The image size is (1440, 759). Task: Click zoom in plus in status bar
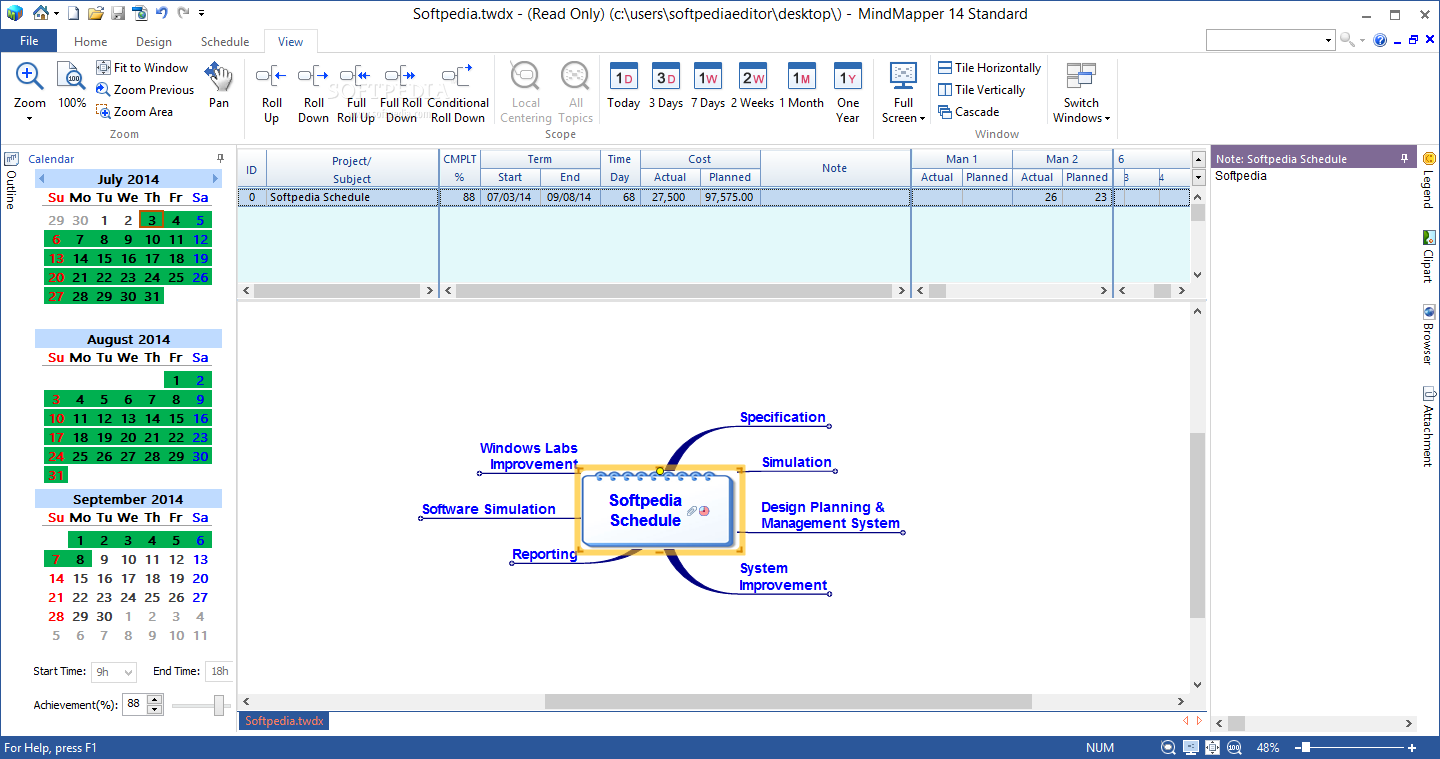[1411, 747]
